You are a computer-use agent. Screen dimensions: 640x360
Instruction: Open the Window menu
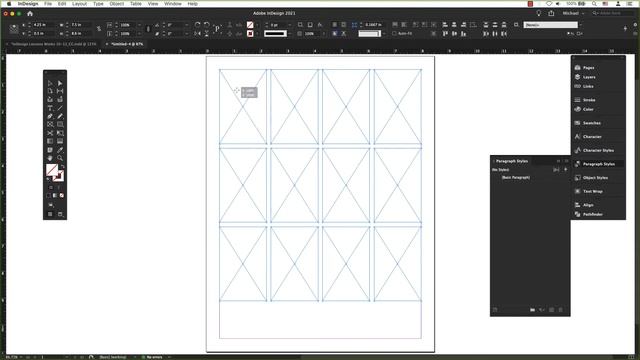pyautogui.click(x=173, y=4)
